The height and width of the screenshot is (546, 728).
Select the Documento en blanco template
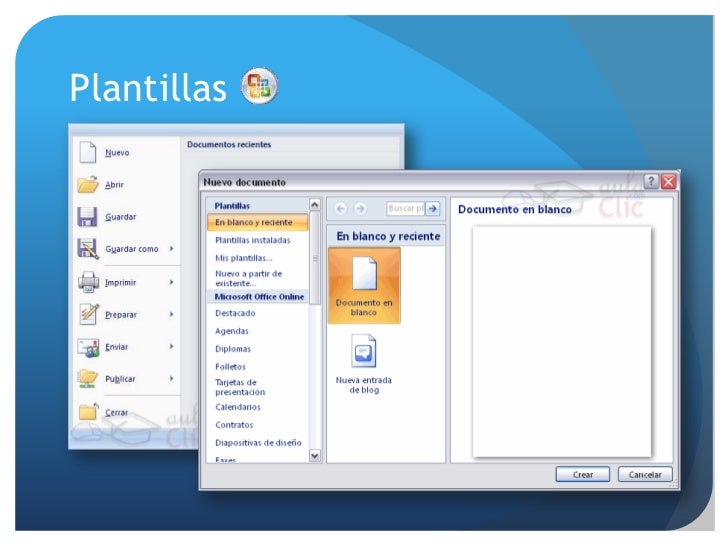tap(364, 285)
